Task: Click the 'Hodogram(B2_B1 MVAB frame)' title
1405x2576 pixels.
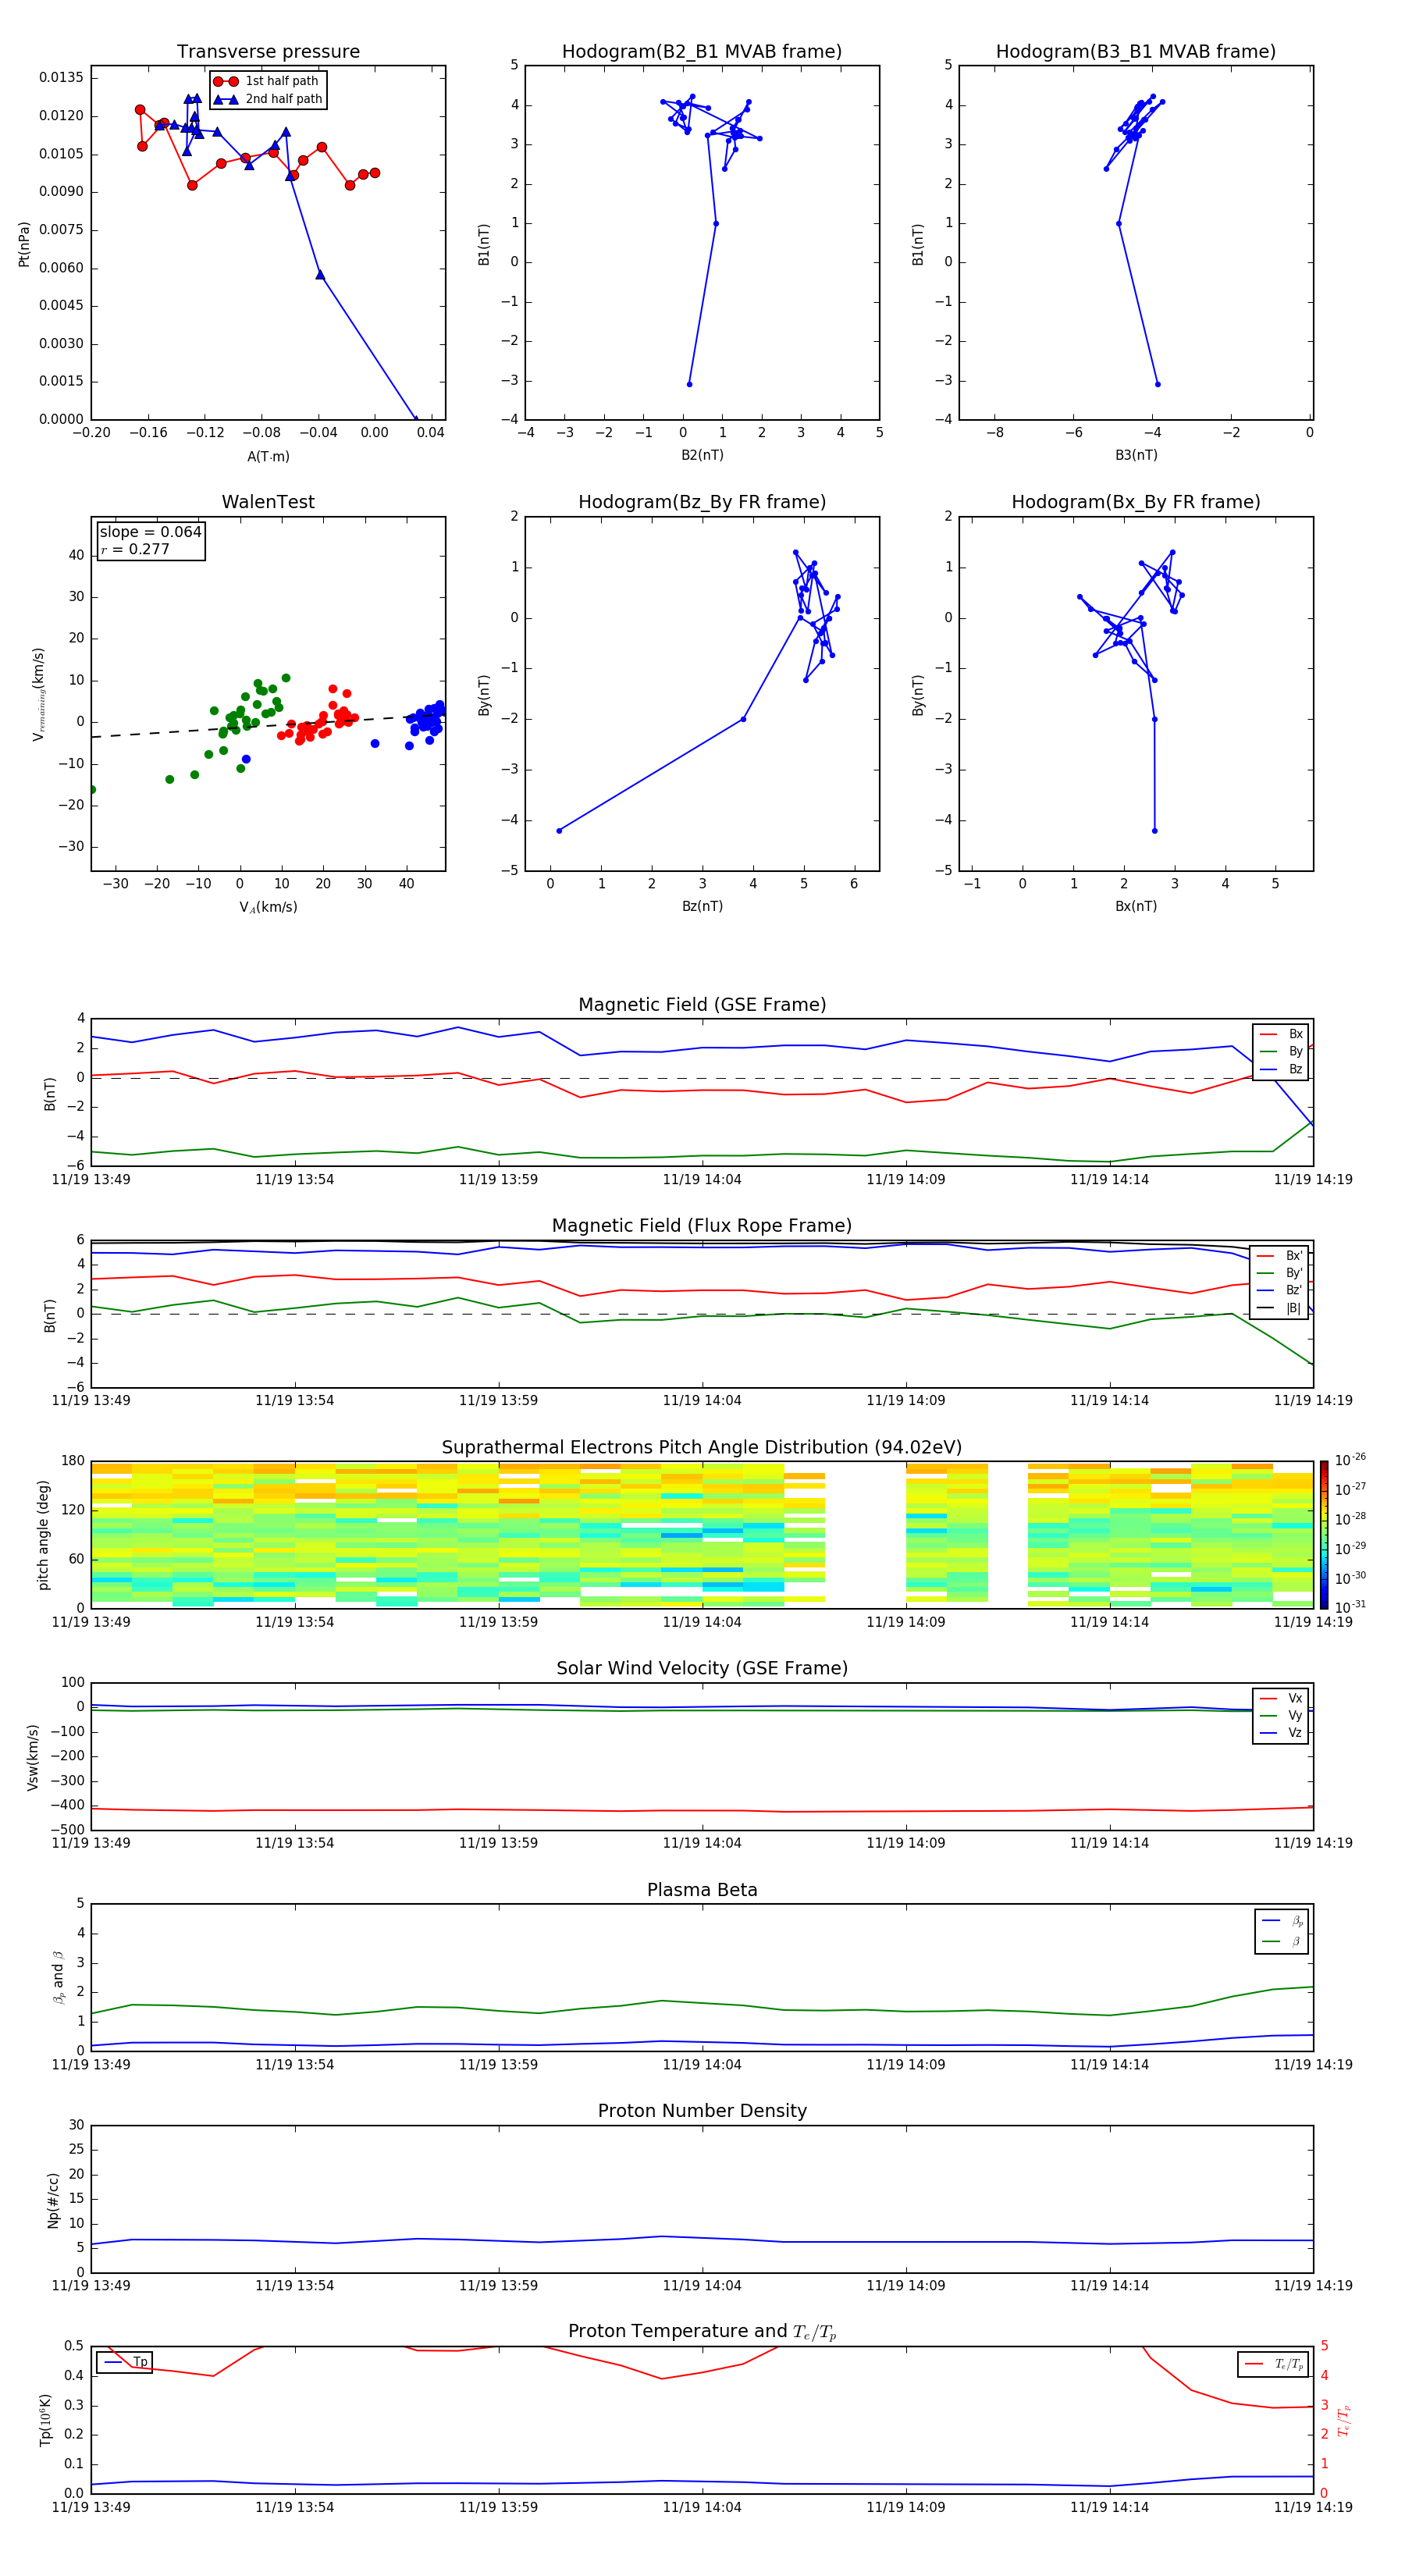Action: [702, 52]
